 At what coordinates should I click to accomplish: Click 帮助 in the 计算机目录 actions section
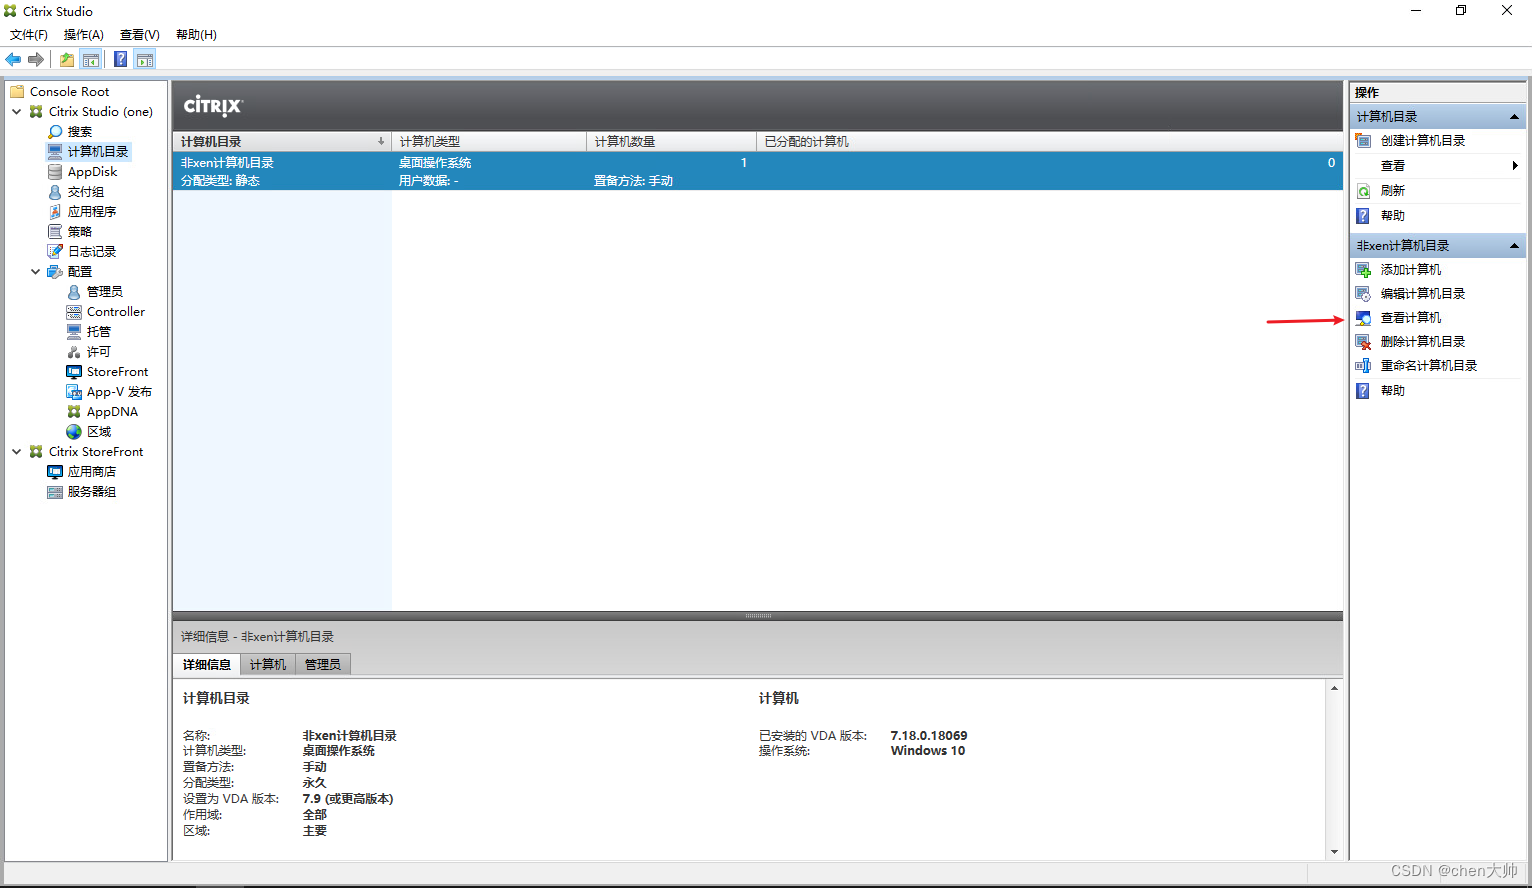click(1393, 216)
